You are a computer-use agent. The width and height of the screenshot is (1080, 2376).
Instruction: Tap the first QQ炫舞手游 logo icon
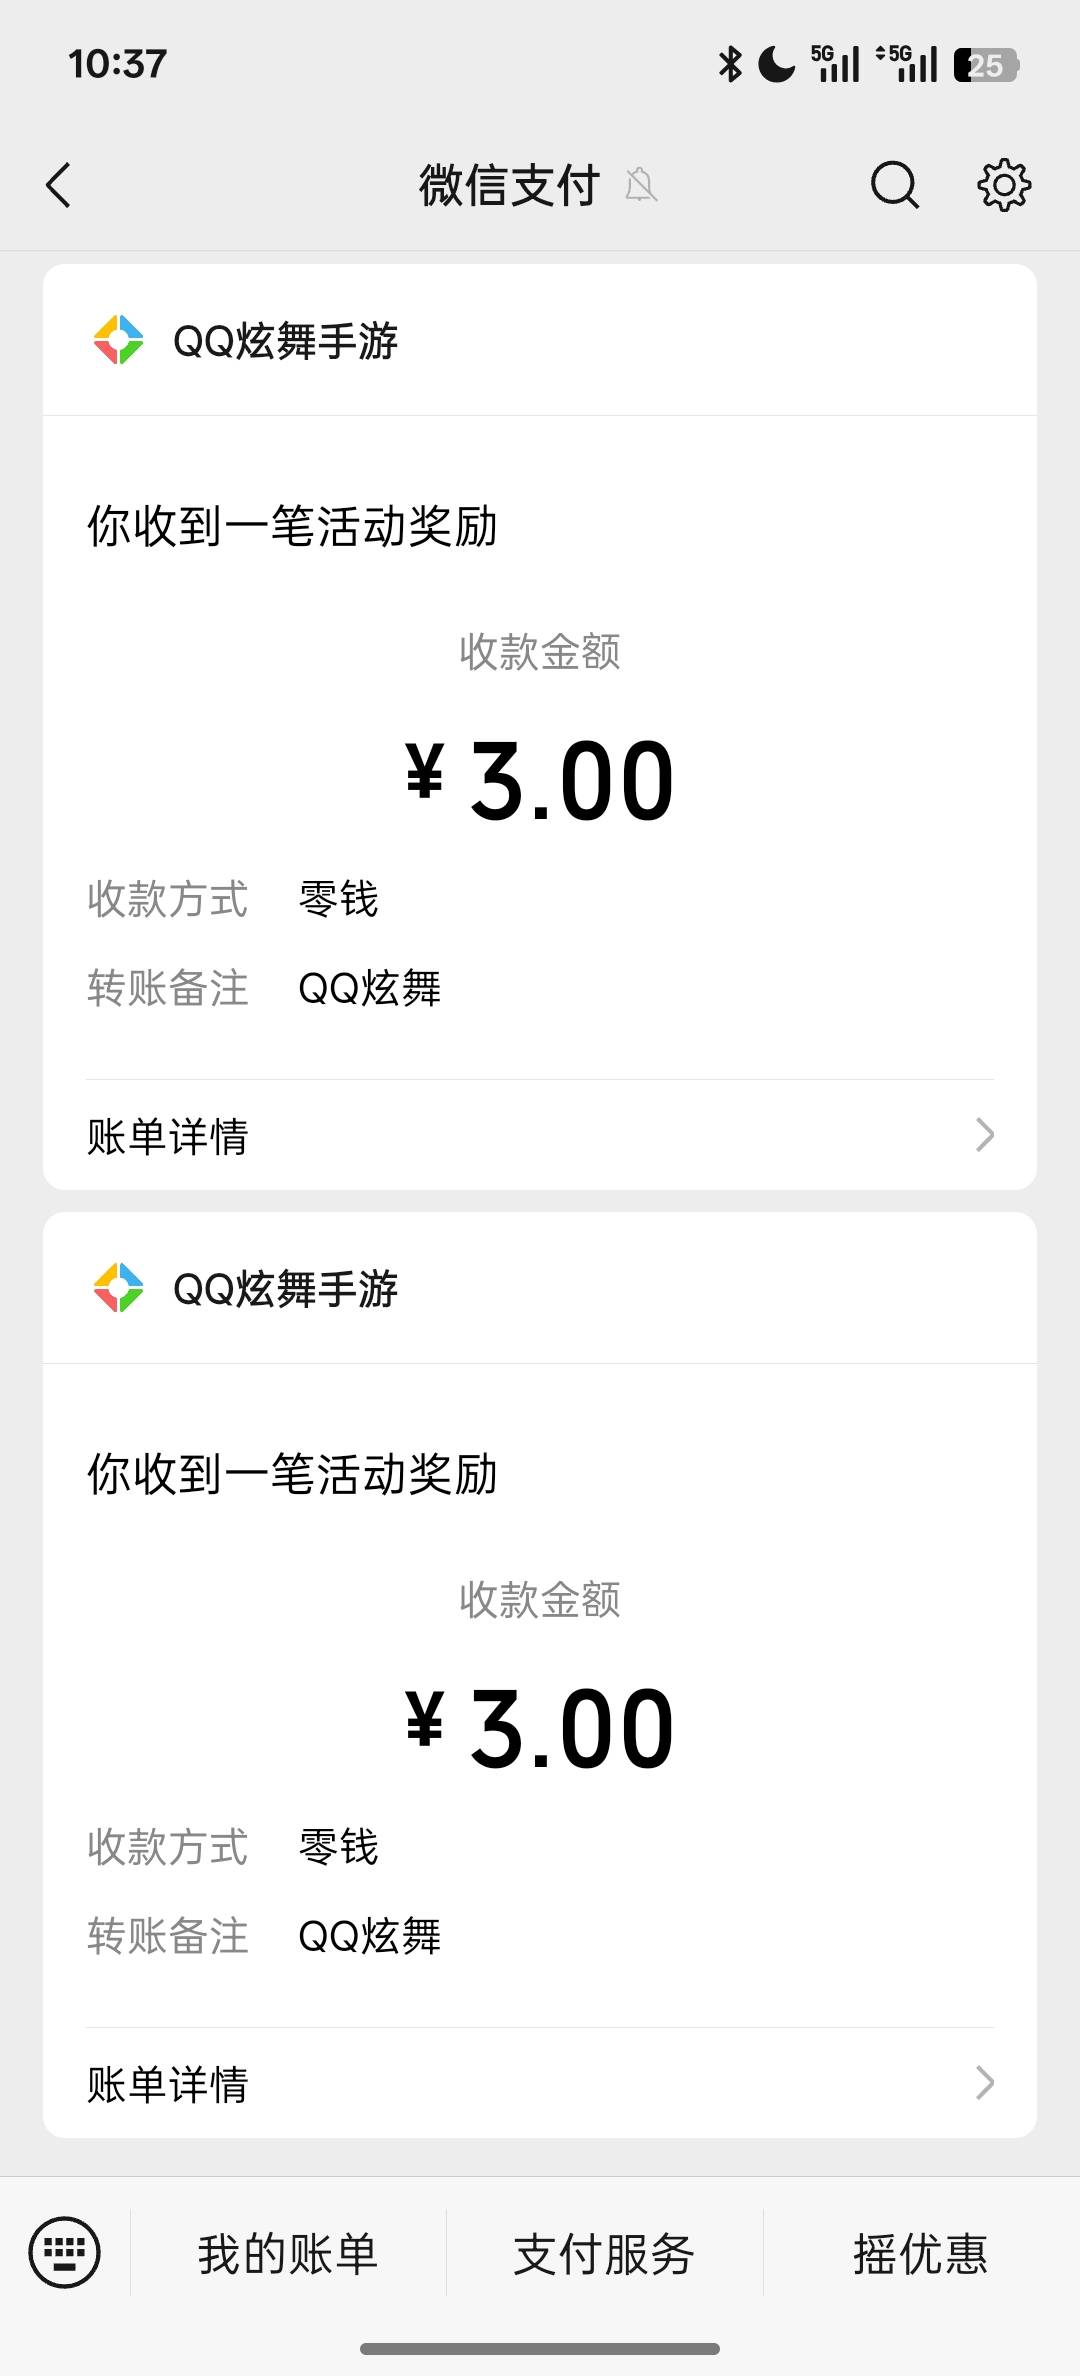[118, 340]
